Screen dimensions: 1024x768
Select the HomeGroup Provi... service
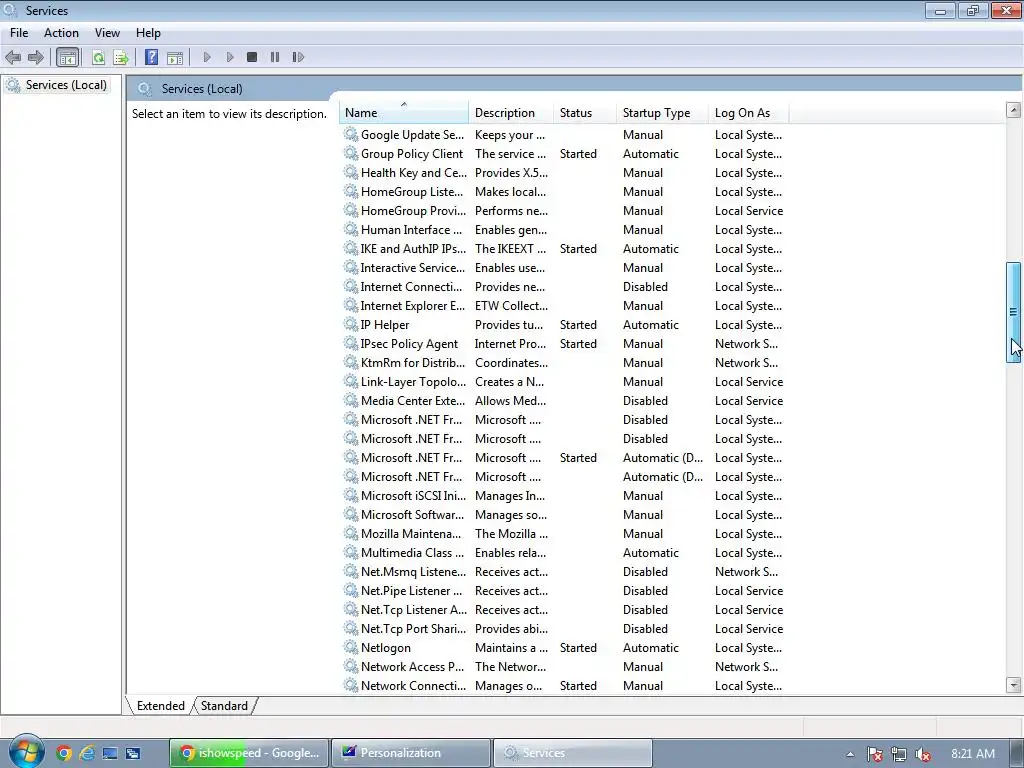click(x=564, y=210)
